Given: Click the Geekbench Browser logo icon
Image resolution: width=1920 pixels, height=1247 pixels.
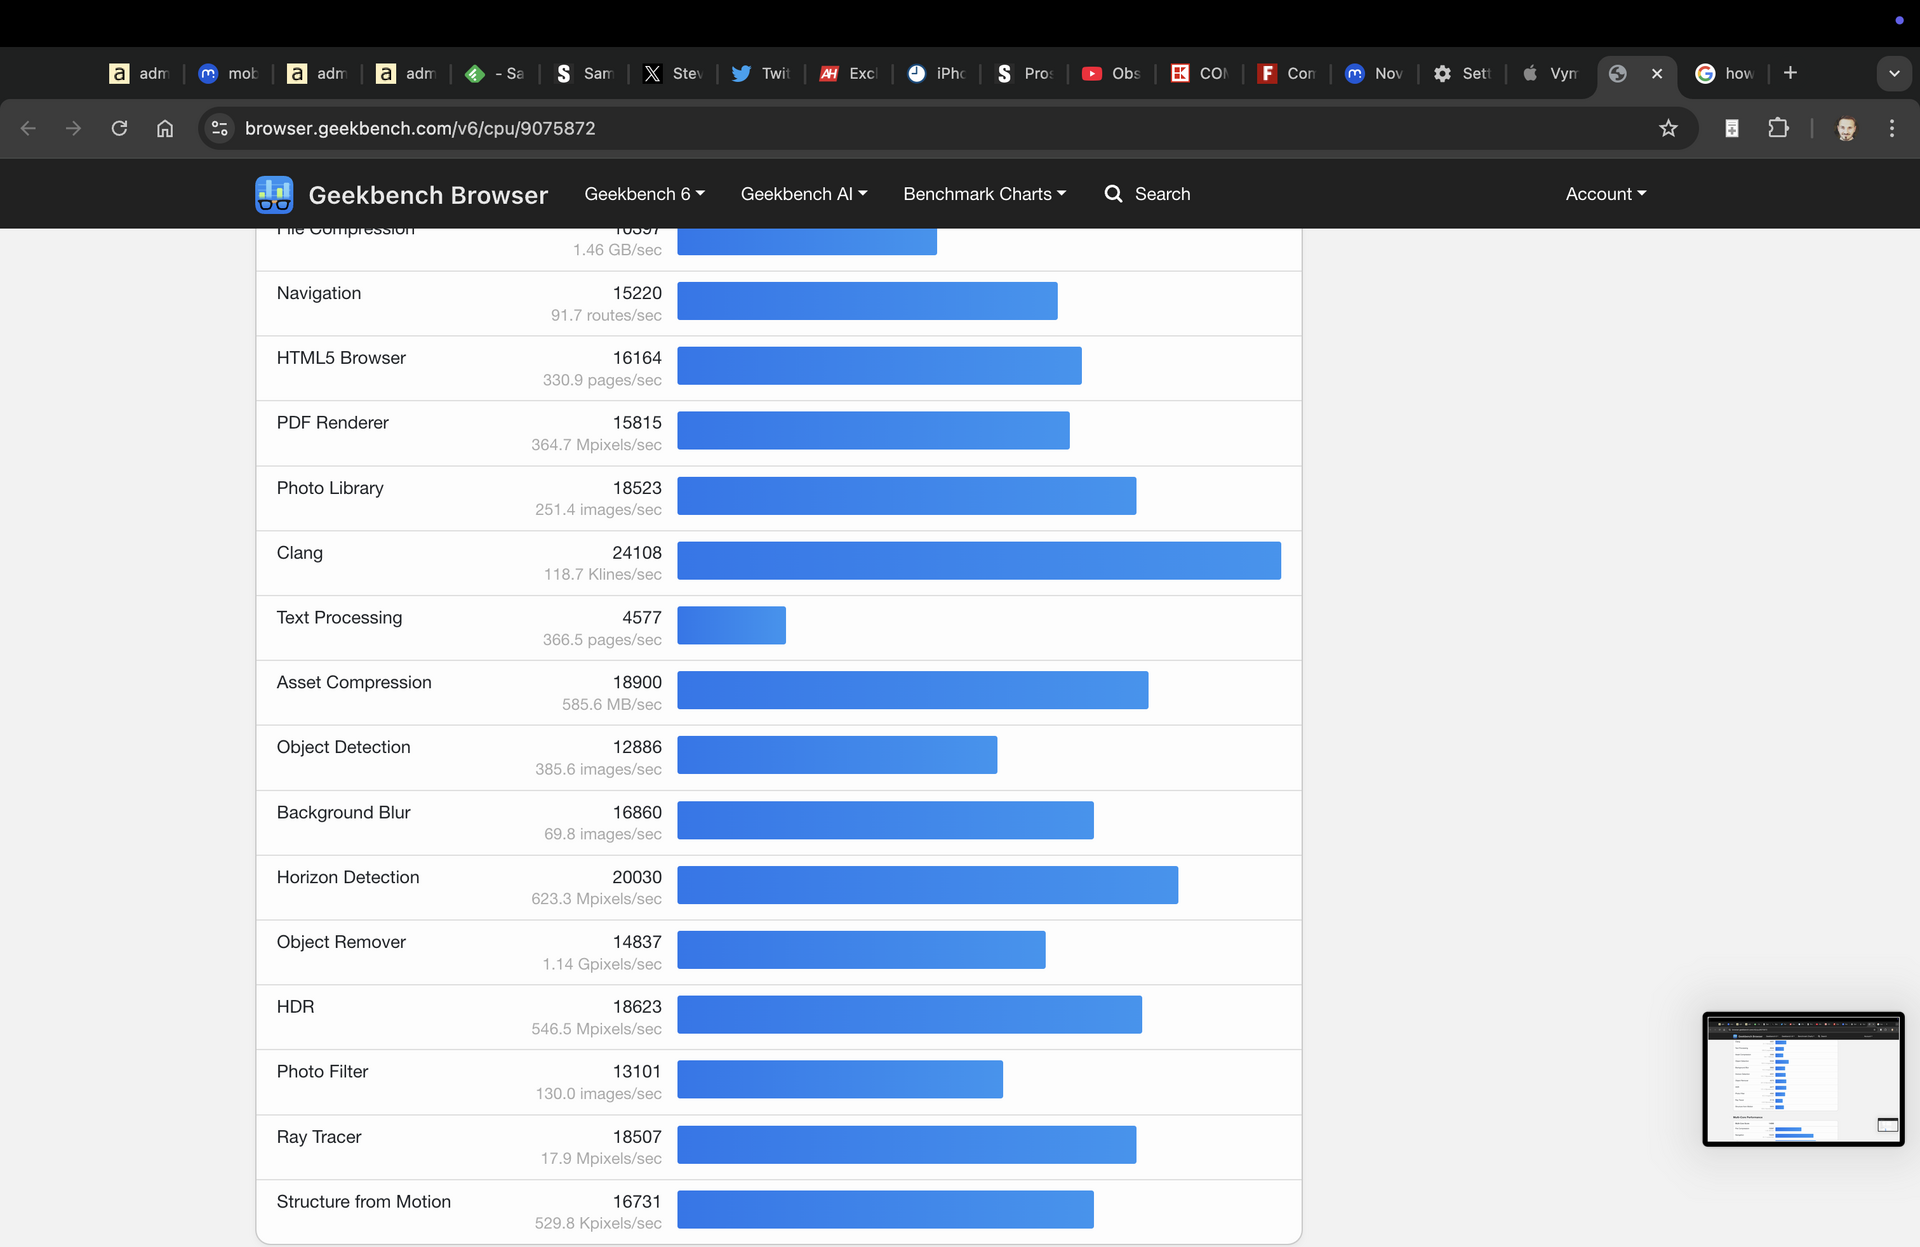Looking at the screenshot, I should click(273, 194).
